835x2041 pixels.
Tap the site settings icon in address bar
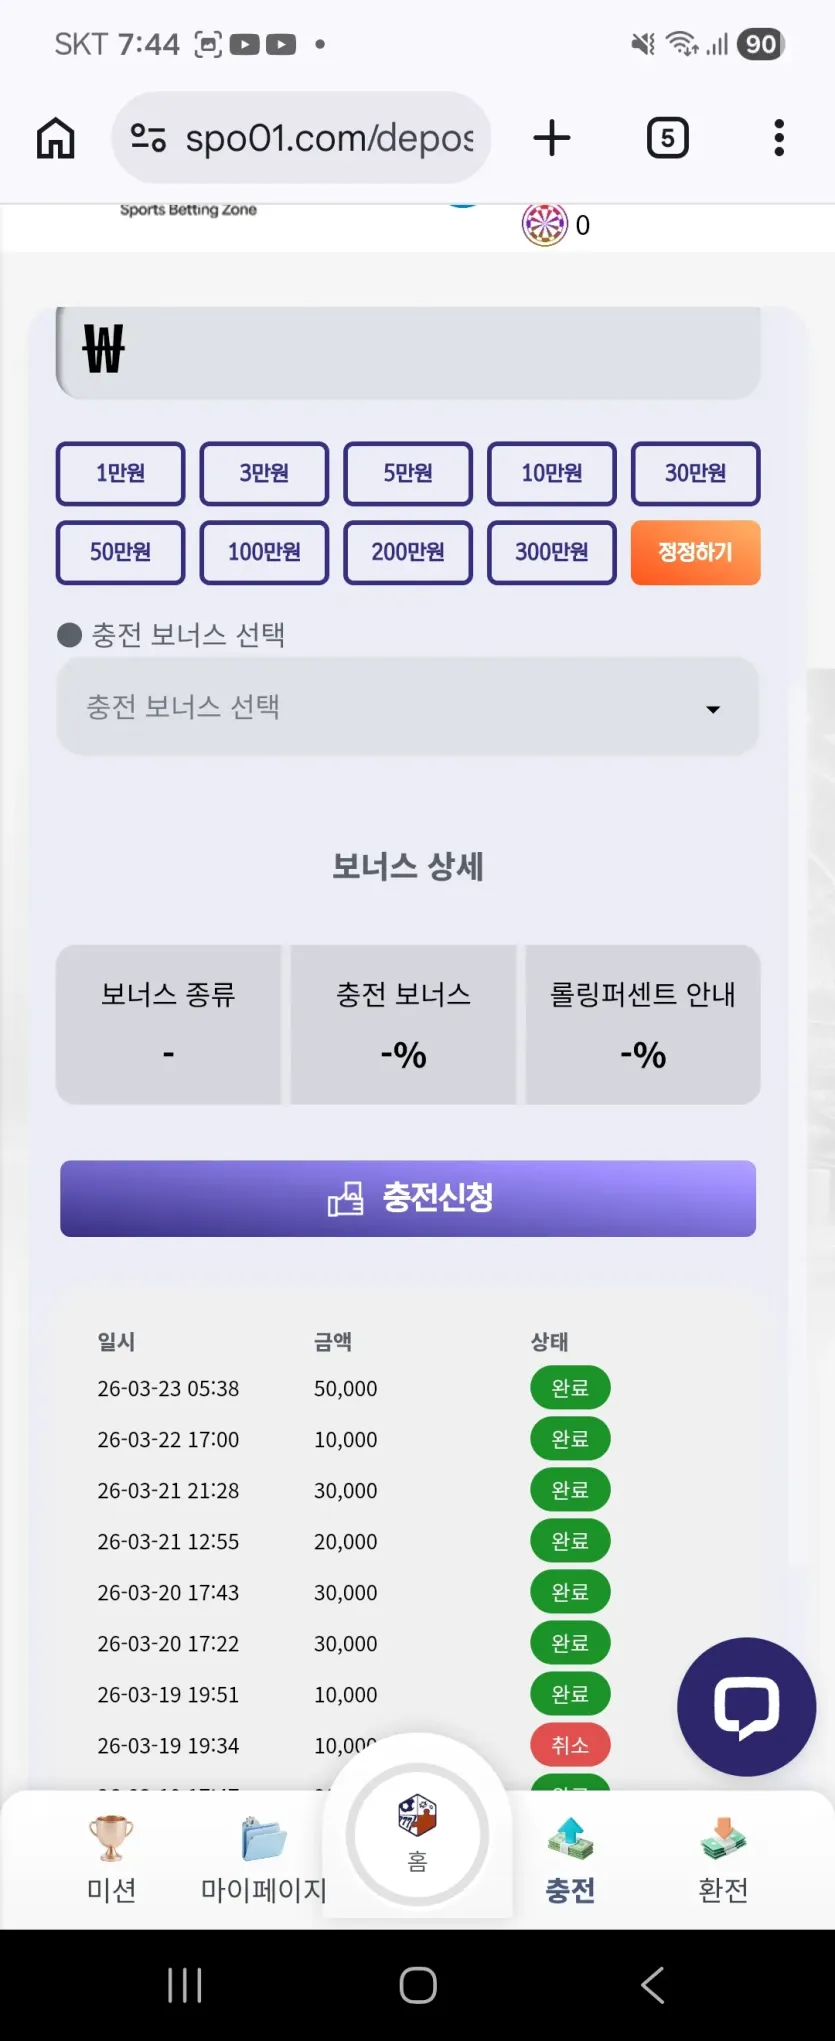[x=148, y=138]
